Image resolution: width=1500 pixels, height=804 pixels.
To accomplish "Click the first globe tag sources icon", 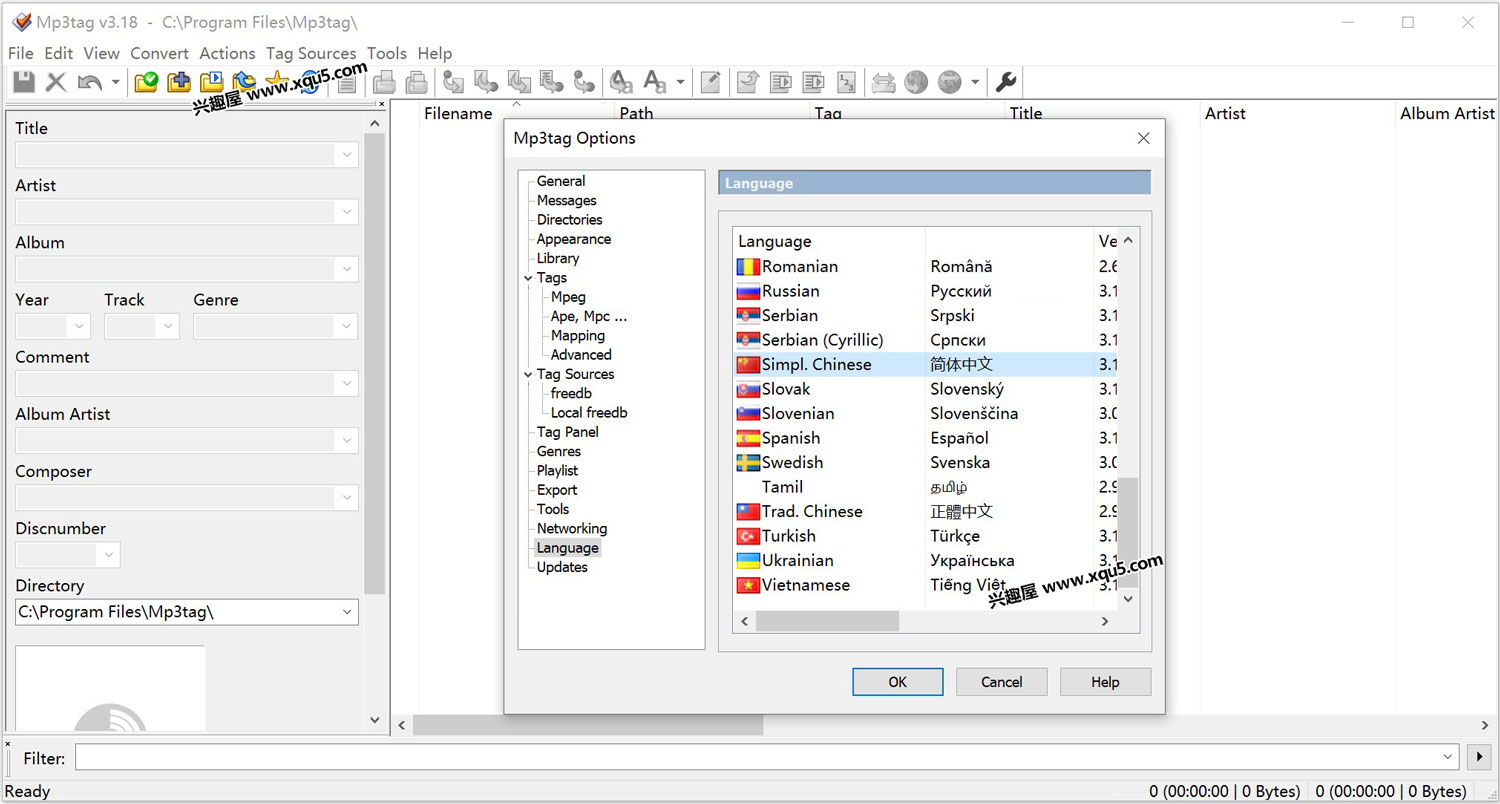I will [x=916, y=82].
